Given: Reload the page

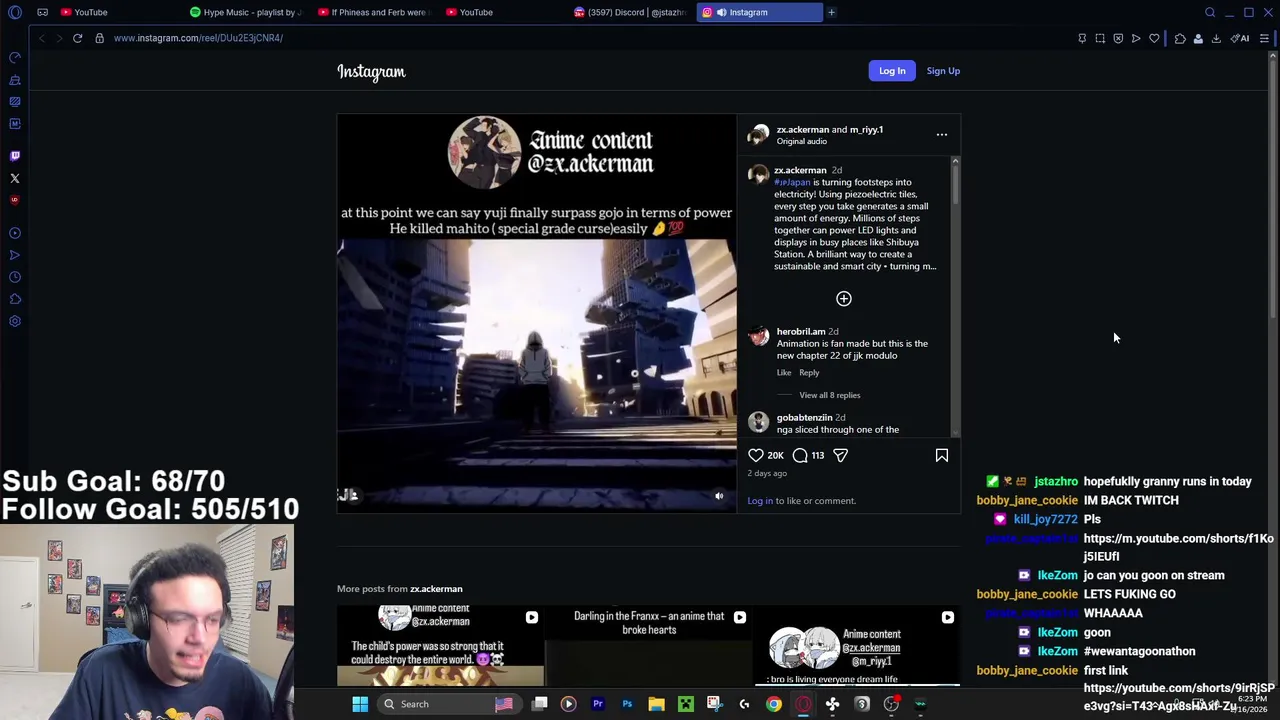Looking at the screenshot, I should click(x=77, y=38).
